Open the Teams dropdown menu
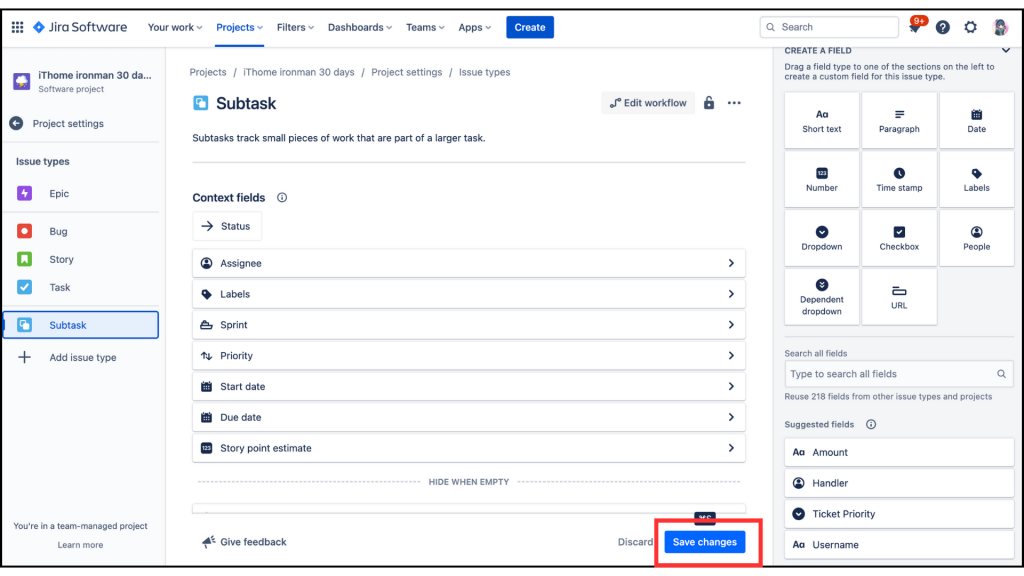1024x576 pixels. (x=425, y=27)
